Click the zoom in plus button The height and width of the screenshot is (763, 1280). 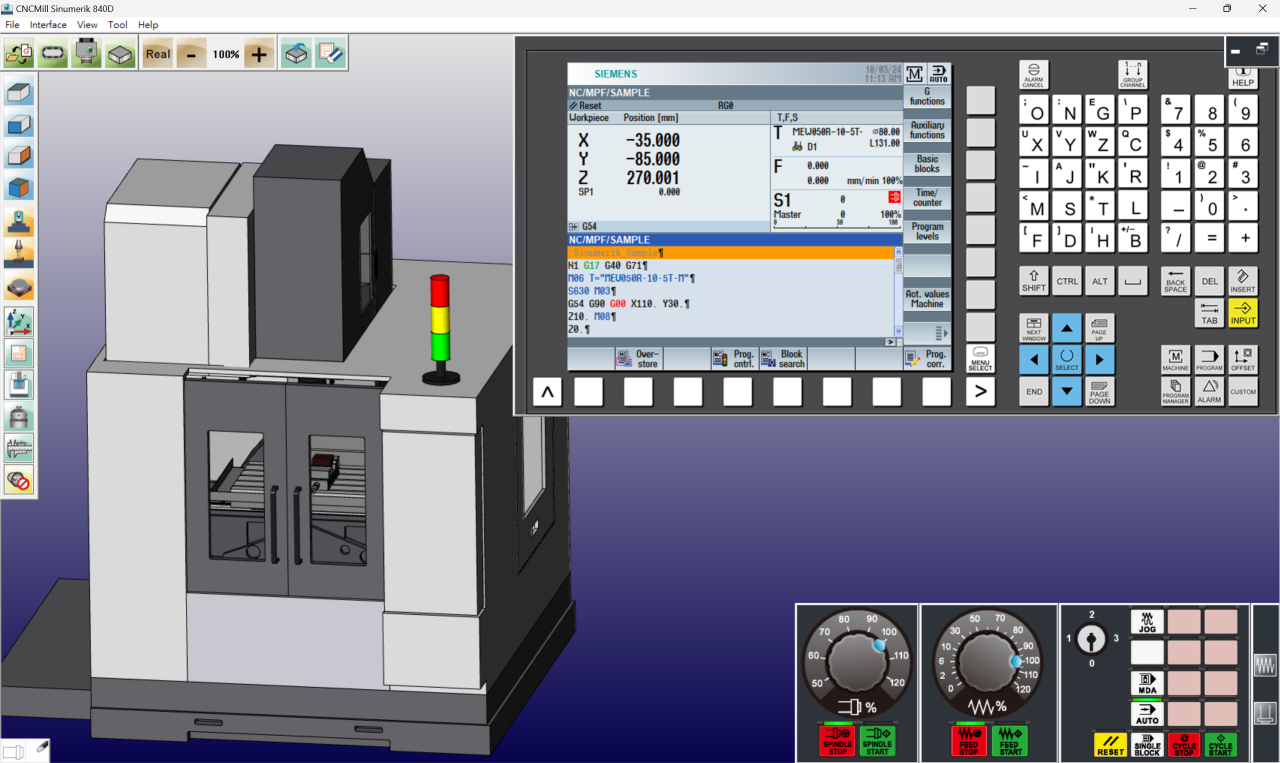[x=259, y=54]
